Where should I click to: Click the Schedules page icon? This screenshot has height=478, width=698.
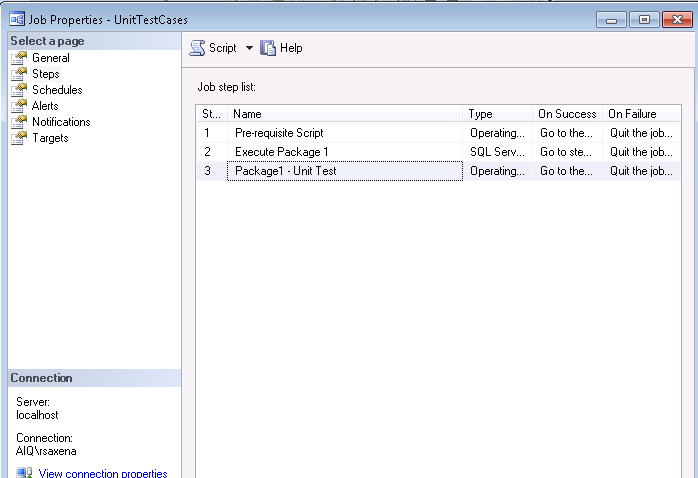(19, 90)
